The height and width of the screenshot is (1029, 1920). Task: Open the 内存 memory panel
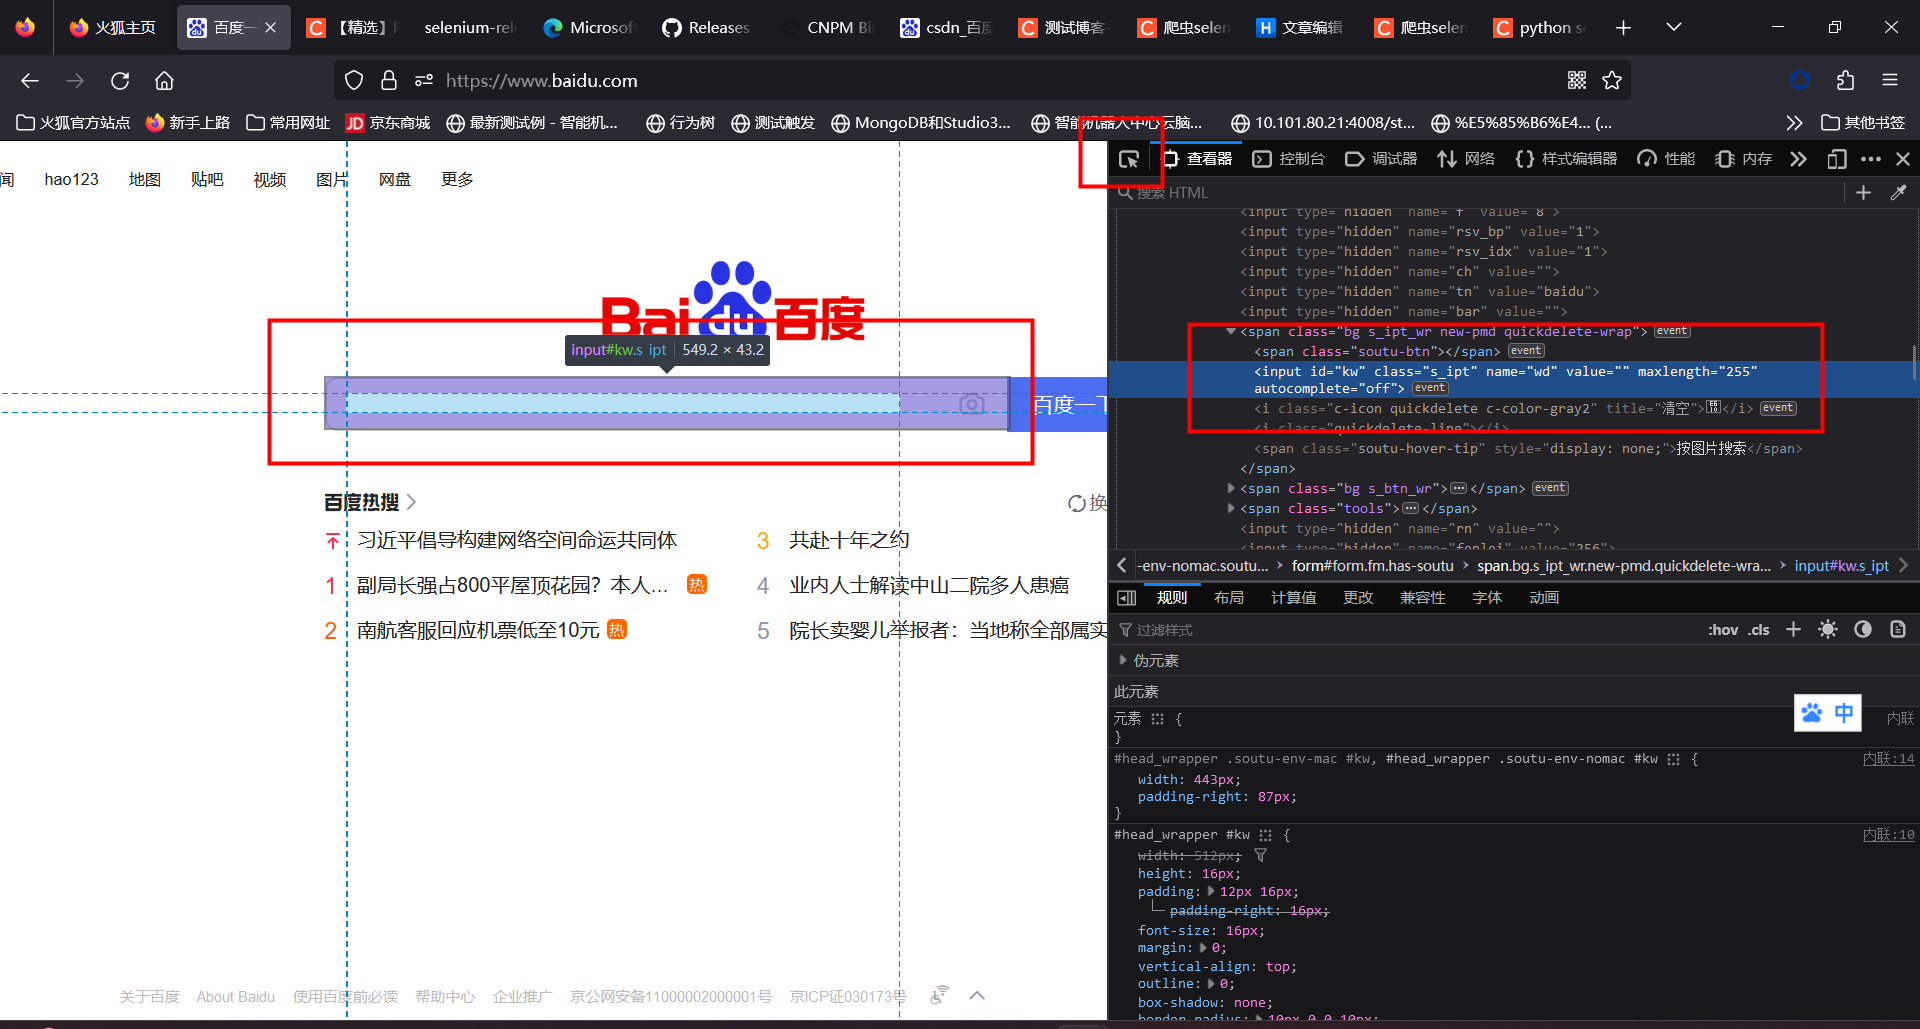coord(1743,159)
